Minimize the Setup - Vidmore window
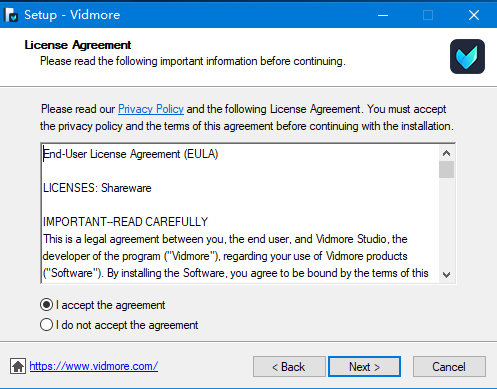Screen dimensions: 497x389 pos(383,15)
